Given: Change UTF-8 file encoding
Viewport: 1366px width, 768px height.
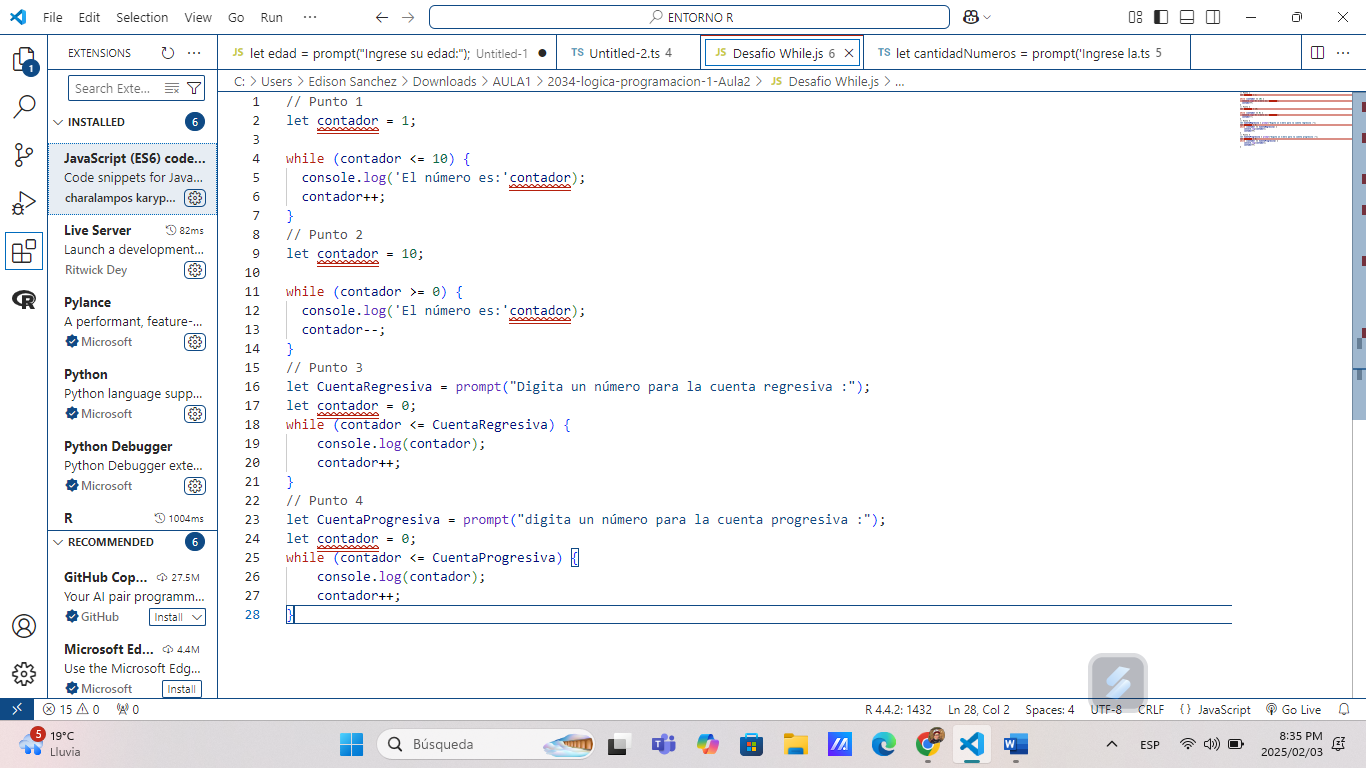Looking at the screenshot, I should click(1106, 709).
